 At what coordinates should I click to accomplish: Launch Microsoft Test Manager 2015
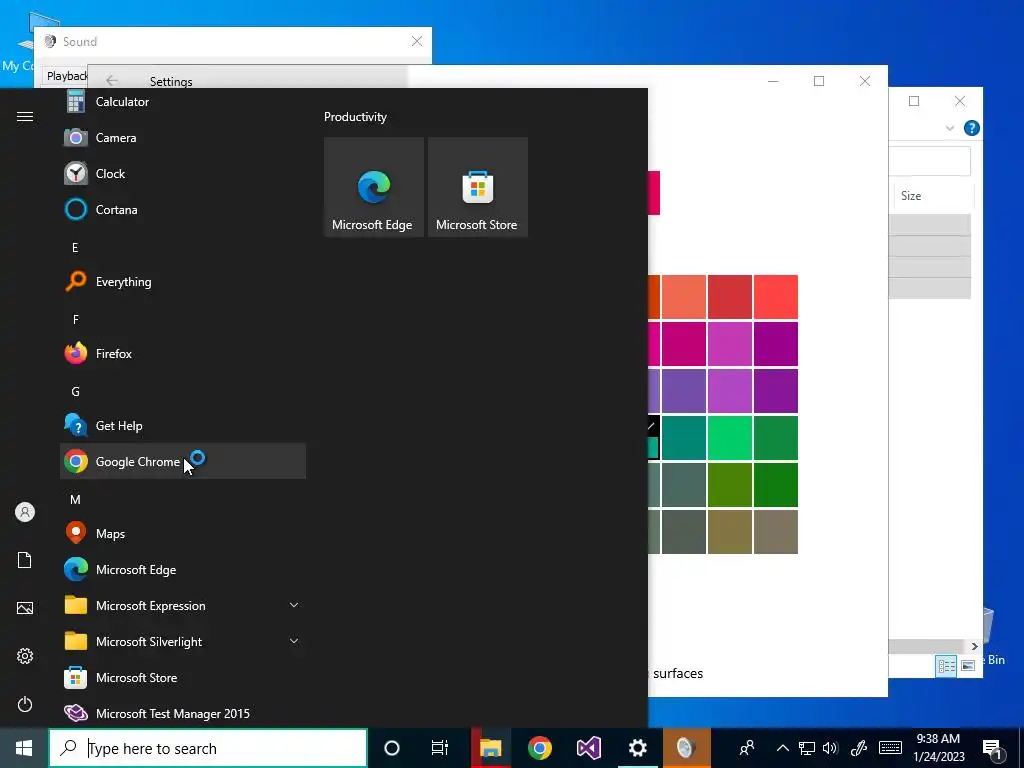point(183,714)
